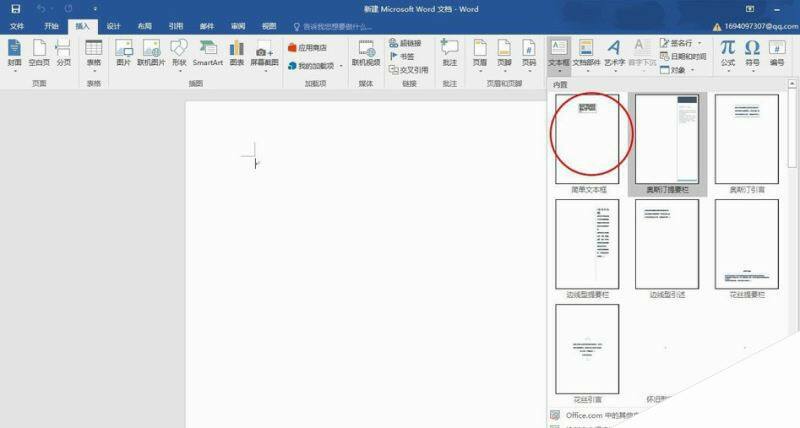
Task: Insert a 书签 bookmark
Action: [x=402, y=57]
